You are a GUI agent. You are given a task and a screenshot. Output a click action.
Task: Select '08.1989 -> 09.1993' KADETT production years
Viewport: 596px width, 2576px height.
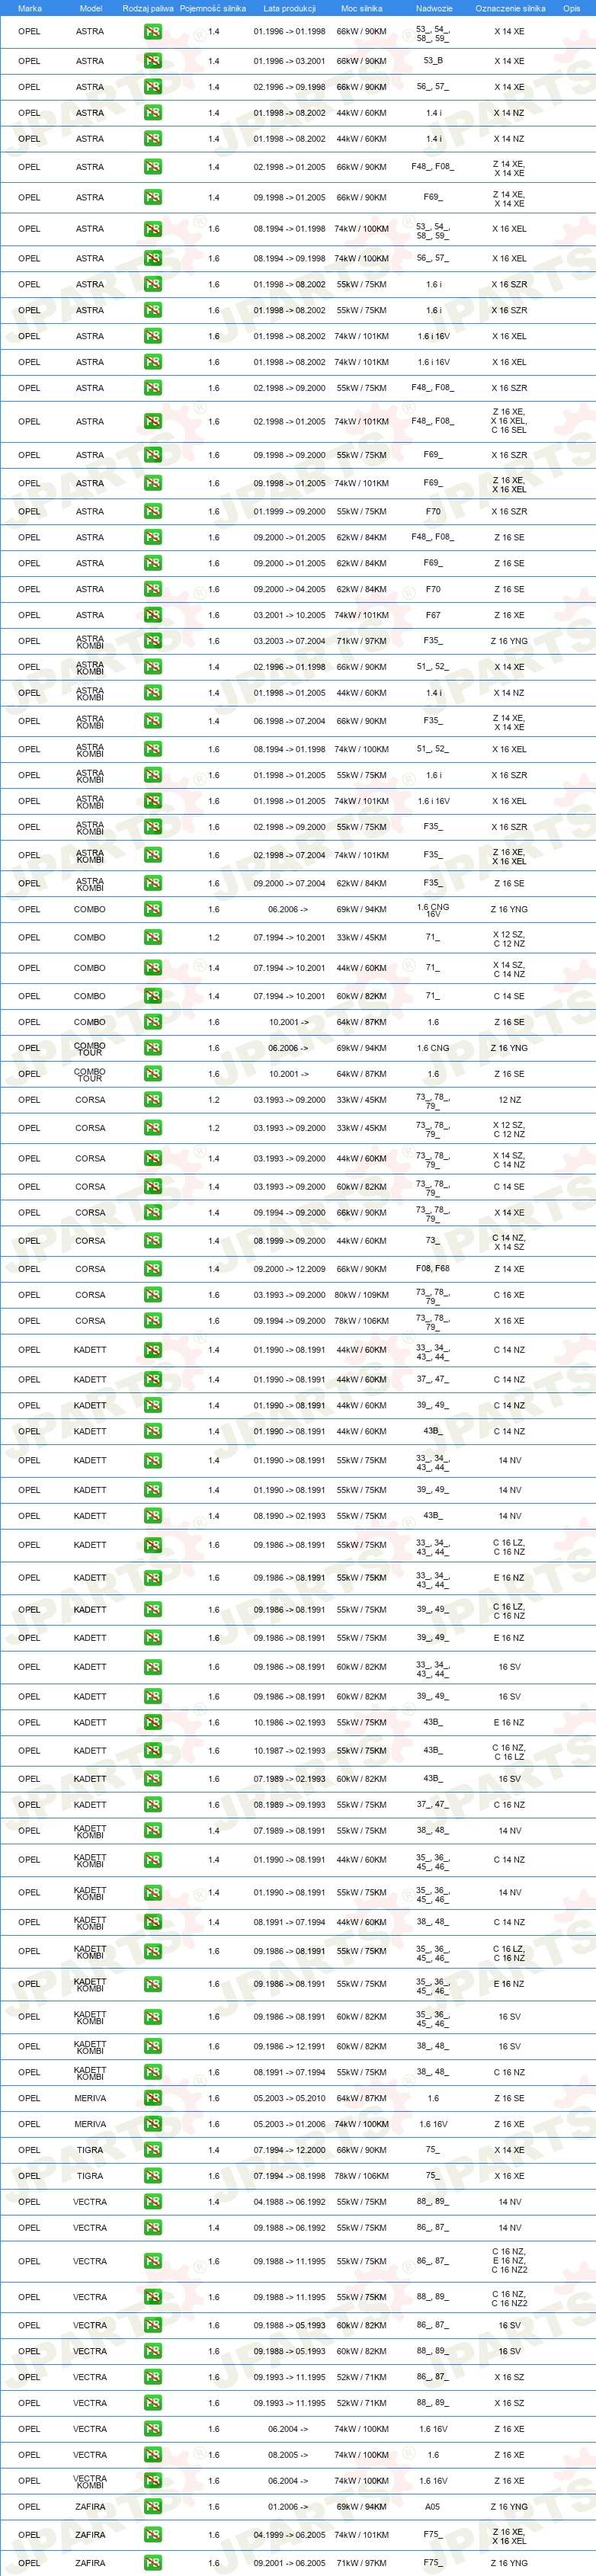pos(289,1805)
